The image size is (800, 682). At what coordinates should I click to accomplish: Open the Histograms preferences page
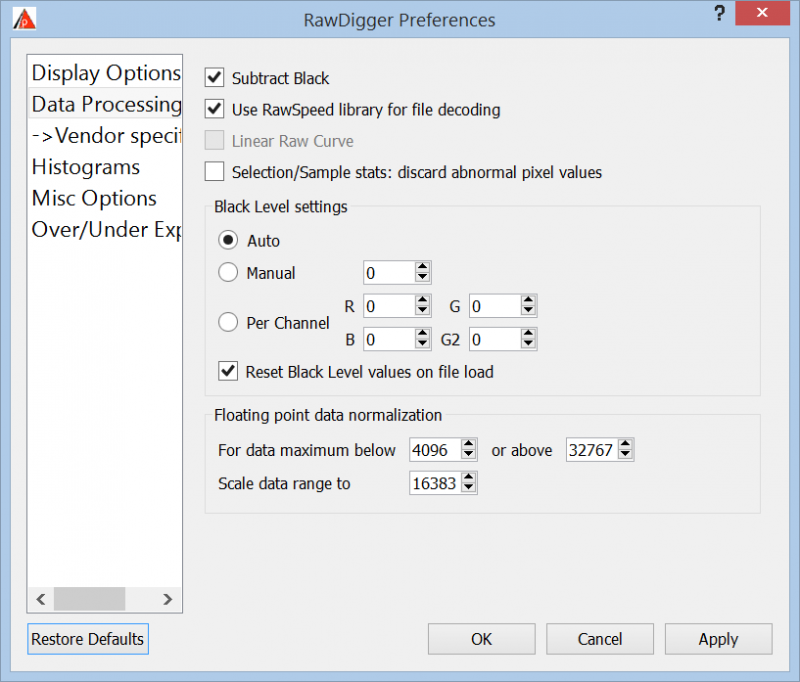click(x=106, y=167)
